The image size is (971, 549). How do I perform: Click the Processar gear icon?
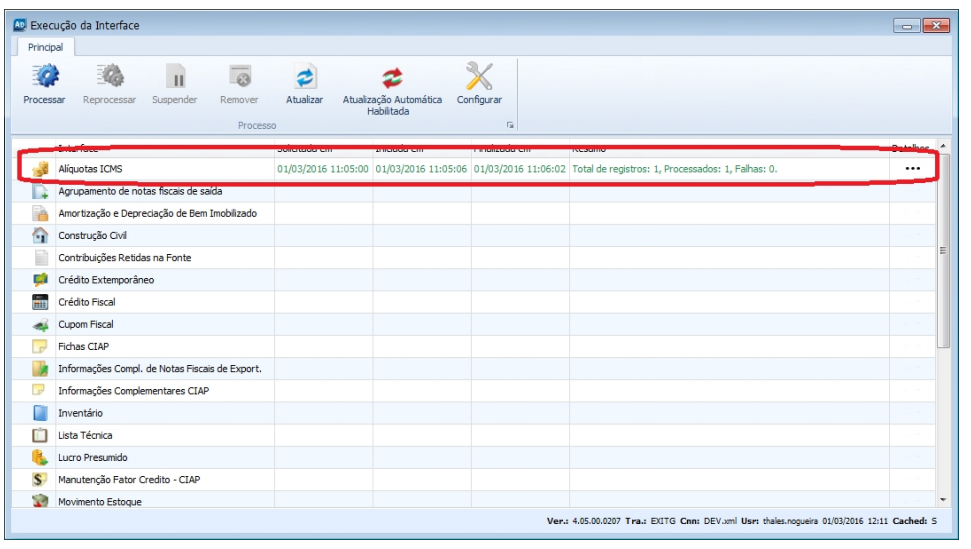44,77
